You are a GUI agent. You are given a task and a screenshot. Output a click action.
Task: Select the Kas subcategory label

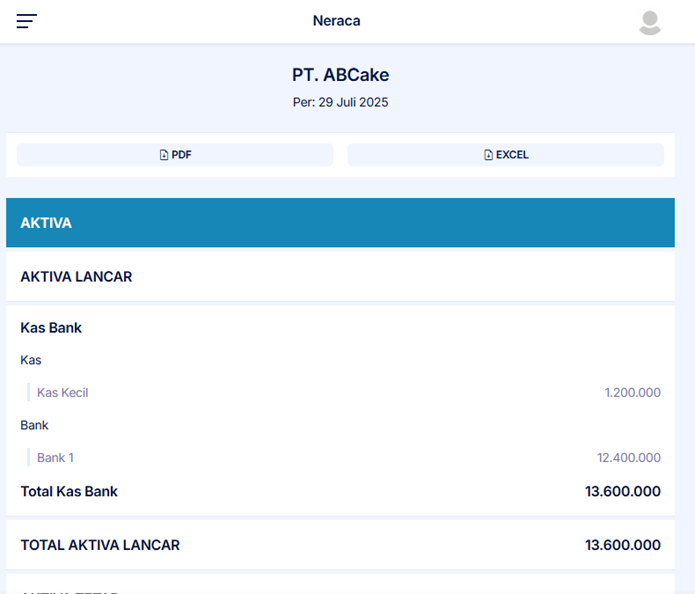point(31,360)
